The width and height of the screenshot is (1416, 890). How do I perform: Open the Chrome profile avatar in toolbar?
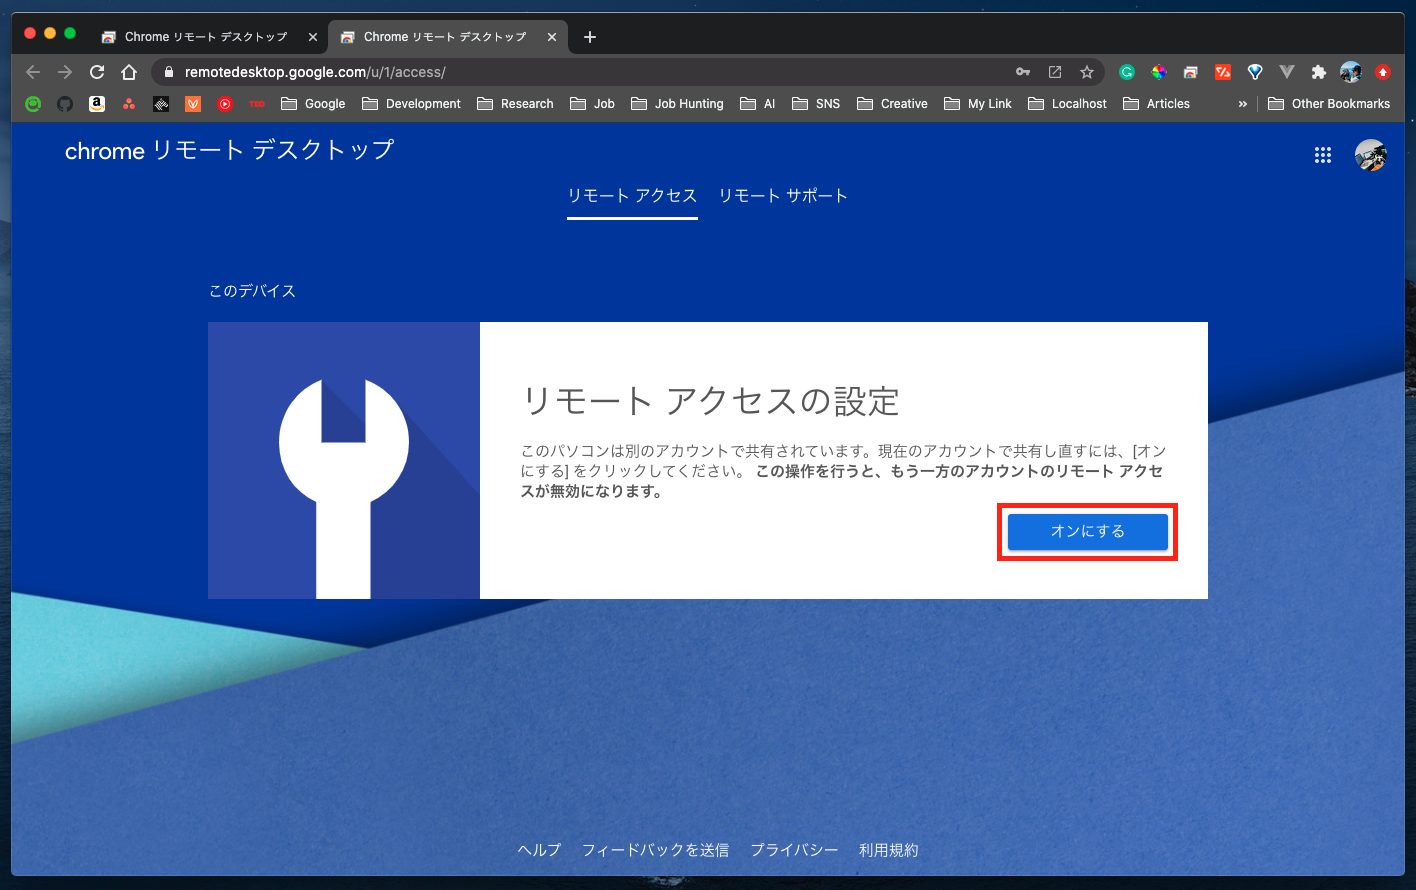tap(1351, 72)
